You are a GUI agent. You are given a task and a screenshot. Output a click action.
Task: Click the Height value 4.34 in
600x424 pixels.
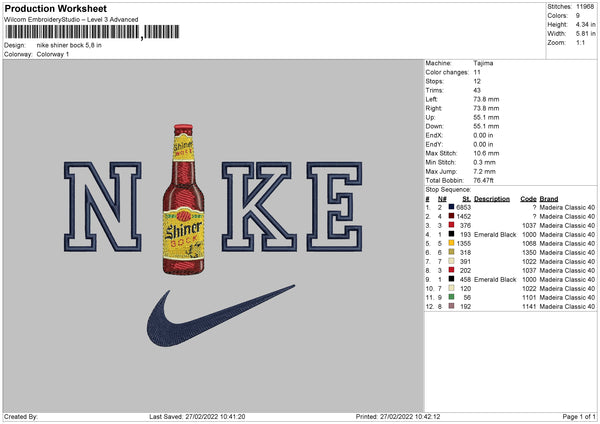[x=585, y=24]
